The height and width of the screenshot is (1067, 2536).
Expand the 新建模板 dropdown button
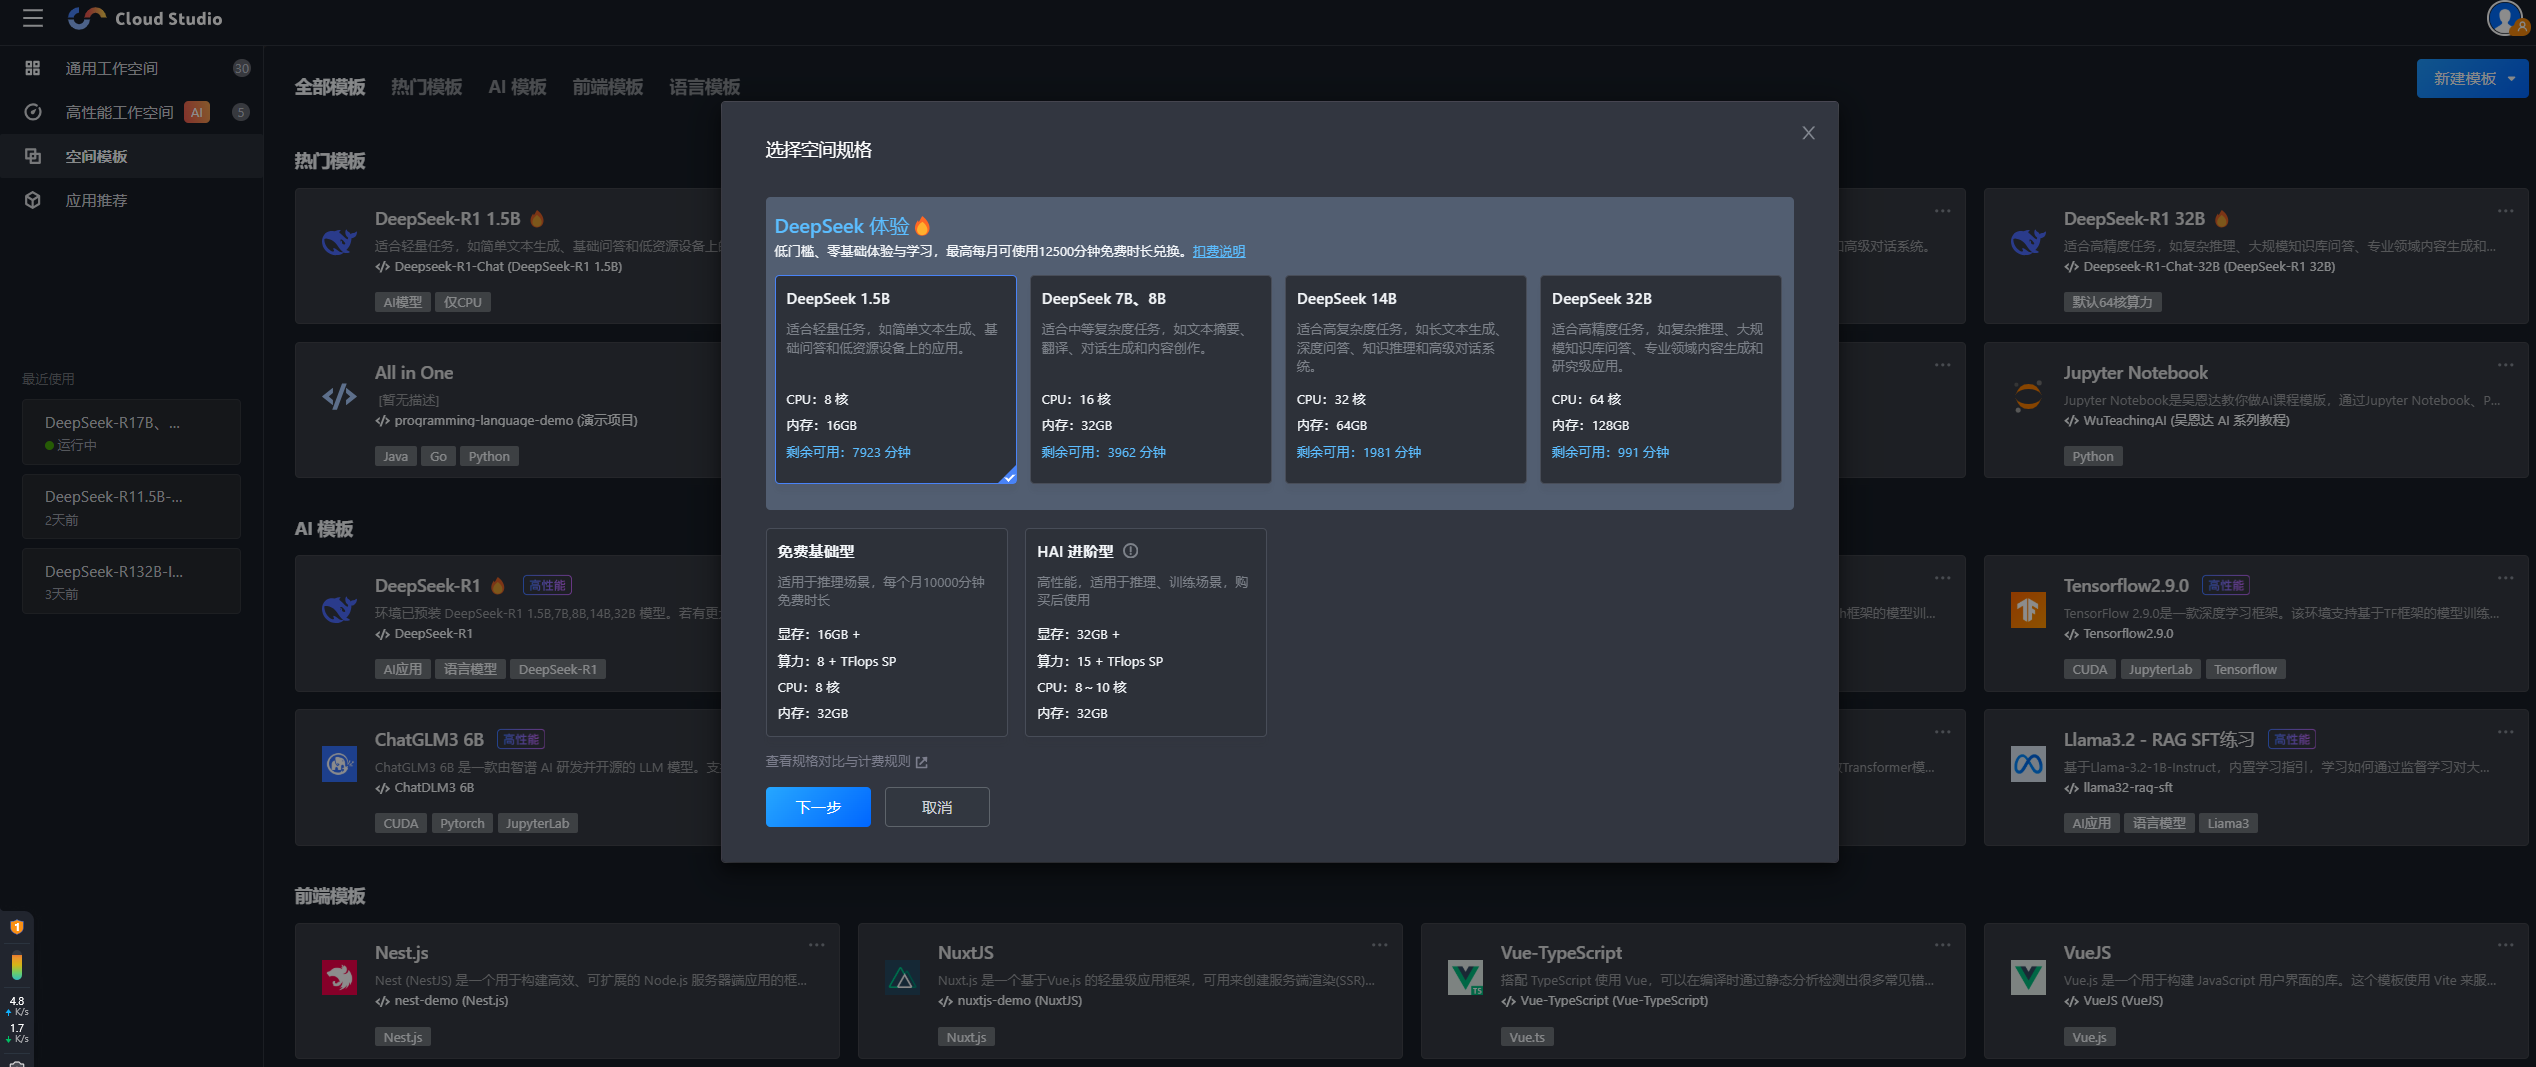(x=2472, y=78)
